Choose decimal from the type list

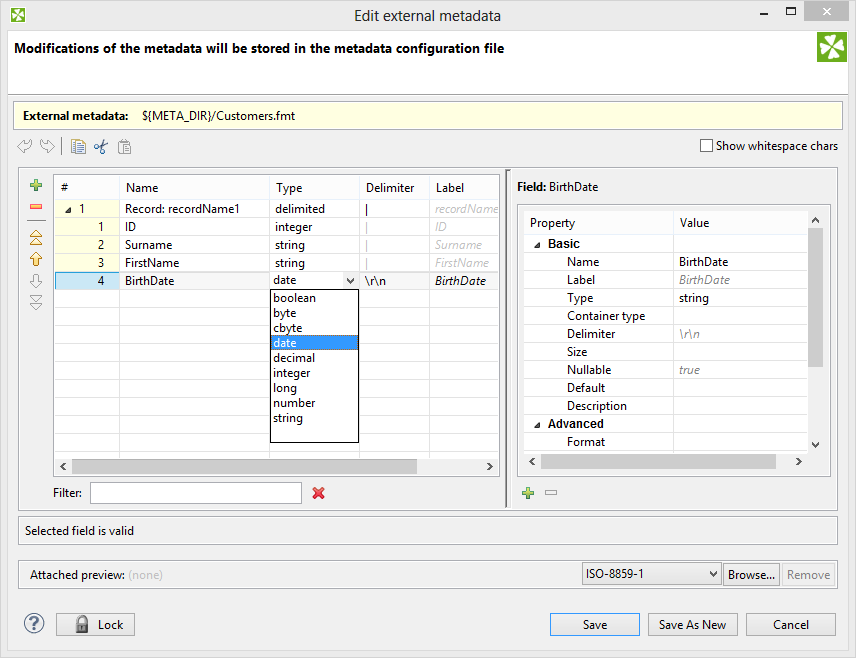click(x=294, y=358)
